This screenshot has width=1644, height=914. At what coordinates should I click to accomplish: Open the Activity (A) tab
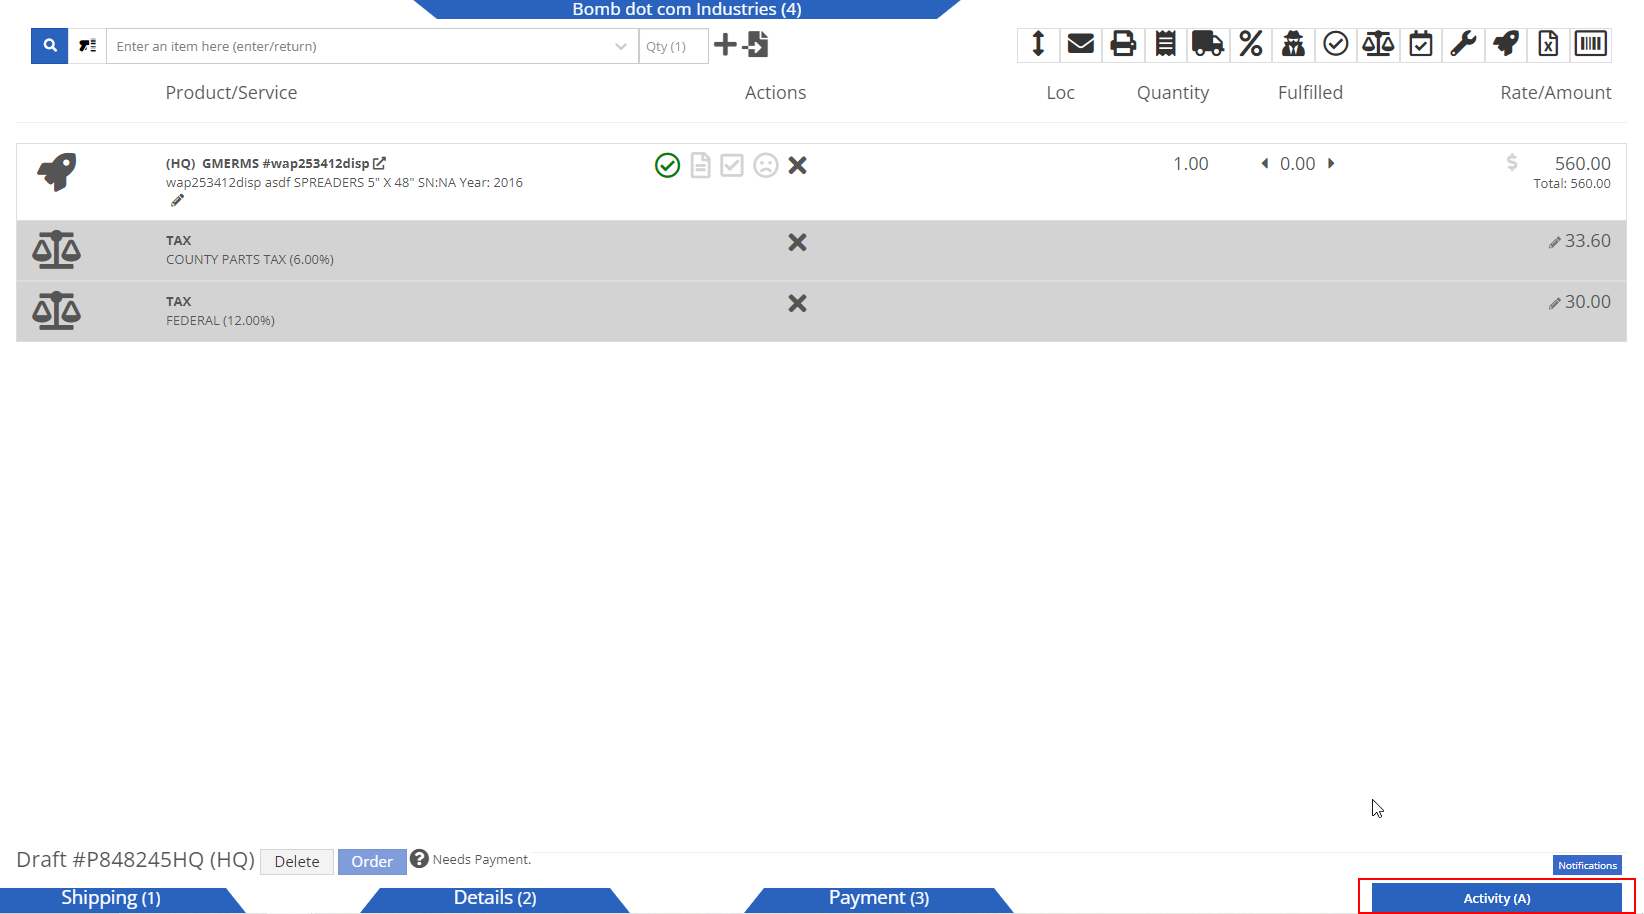(1497, 898)
